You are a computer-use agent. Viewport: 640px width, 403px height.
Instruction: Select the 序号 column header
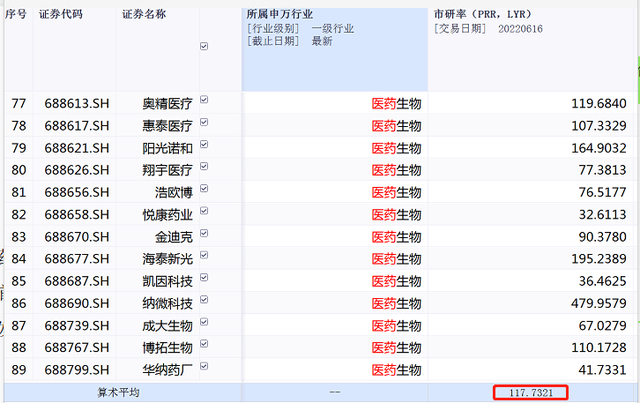(16, 14)
